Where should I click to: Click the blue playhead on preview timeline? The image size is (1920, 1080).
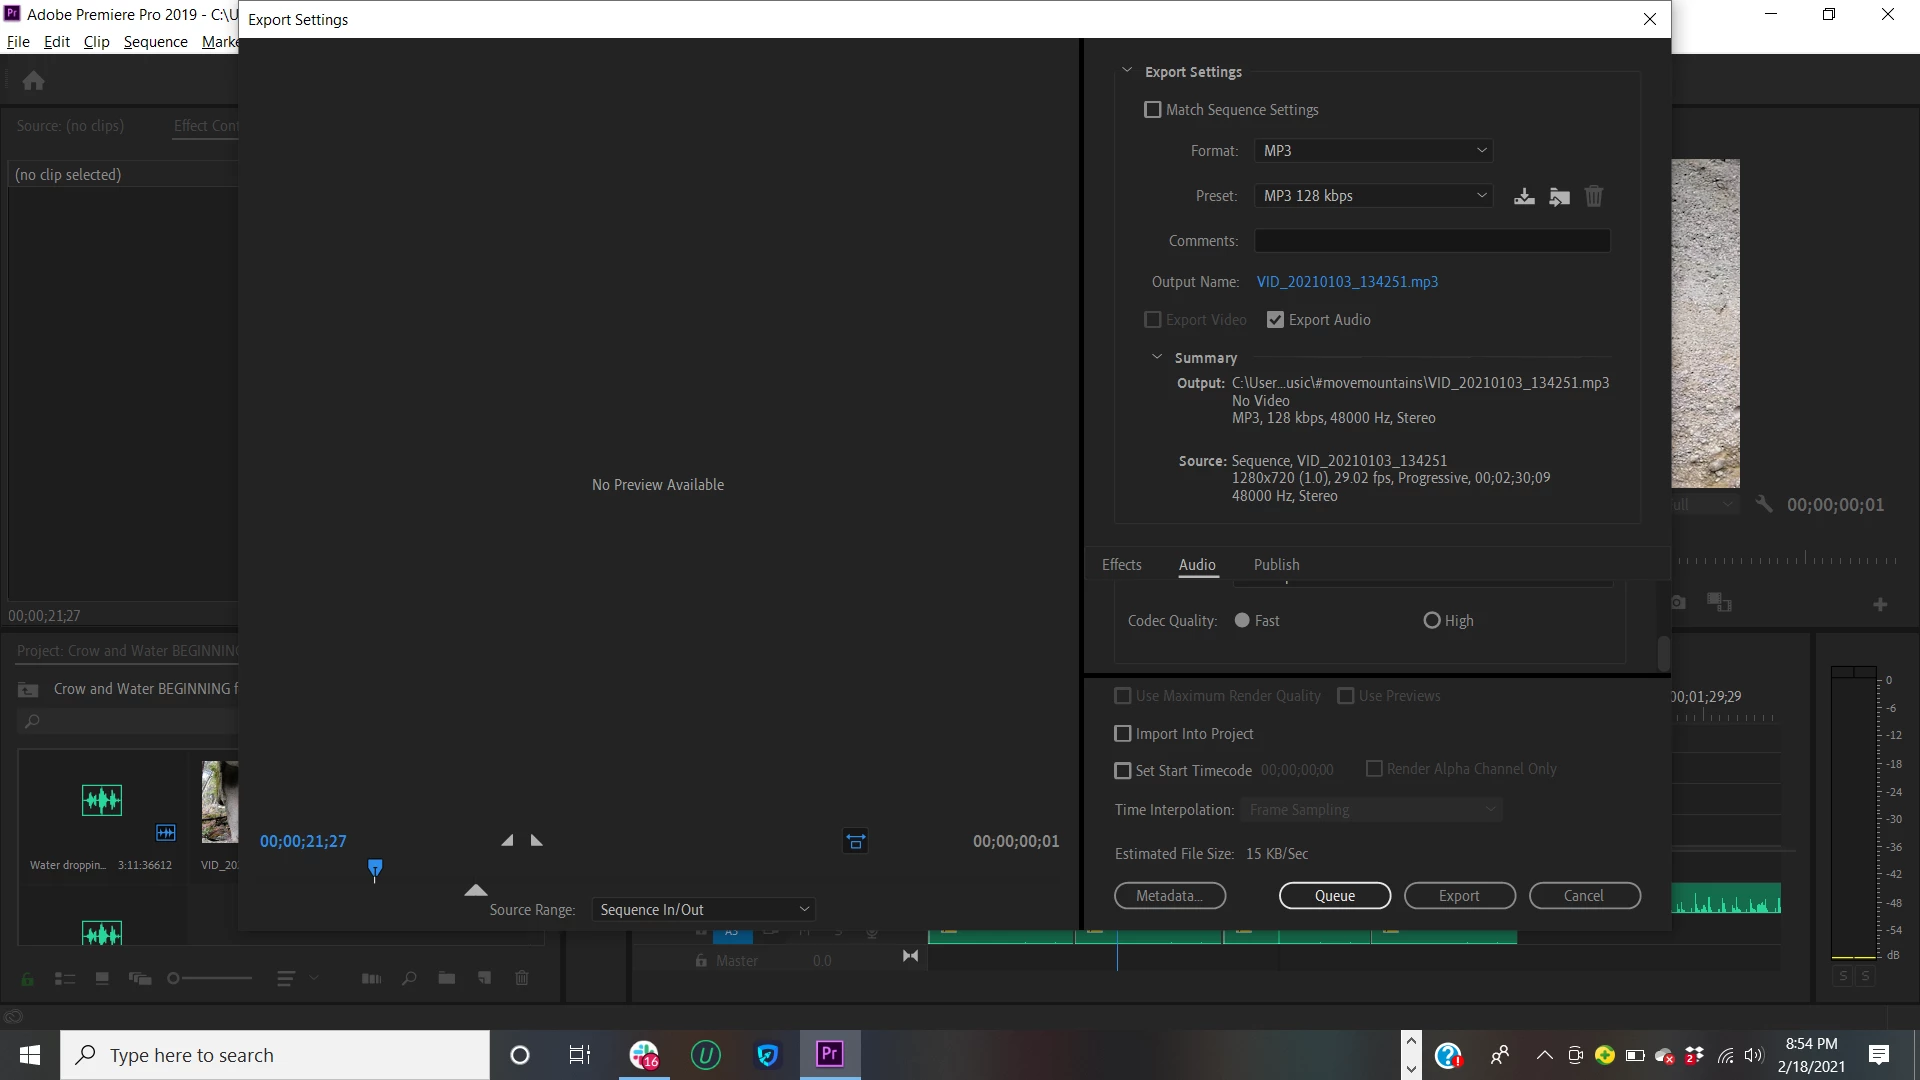[375, 867]
